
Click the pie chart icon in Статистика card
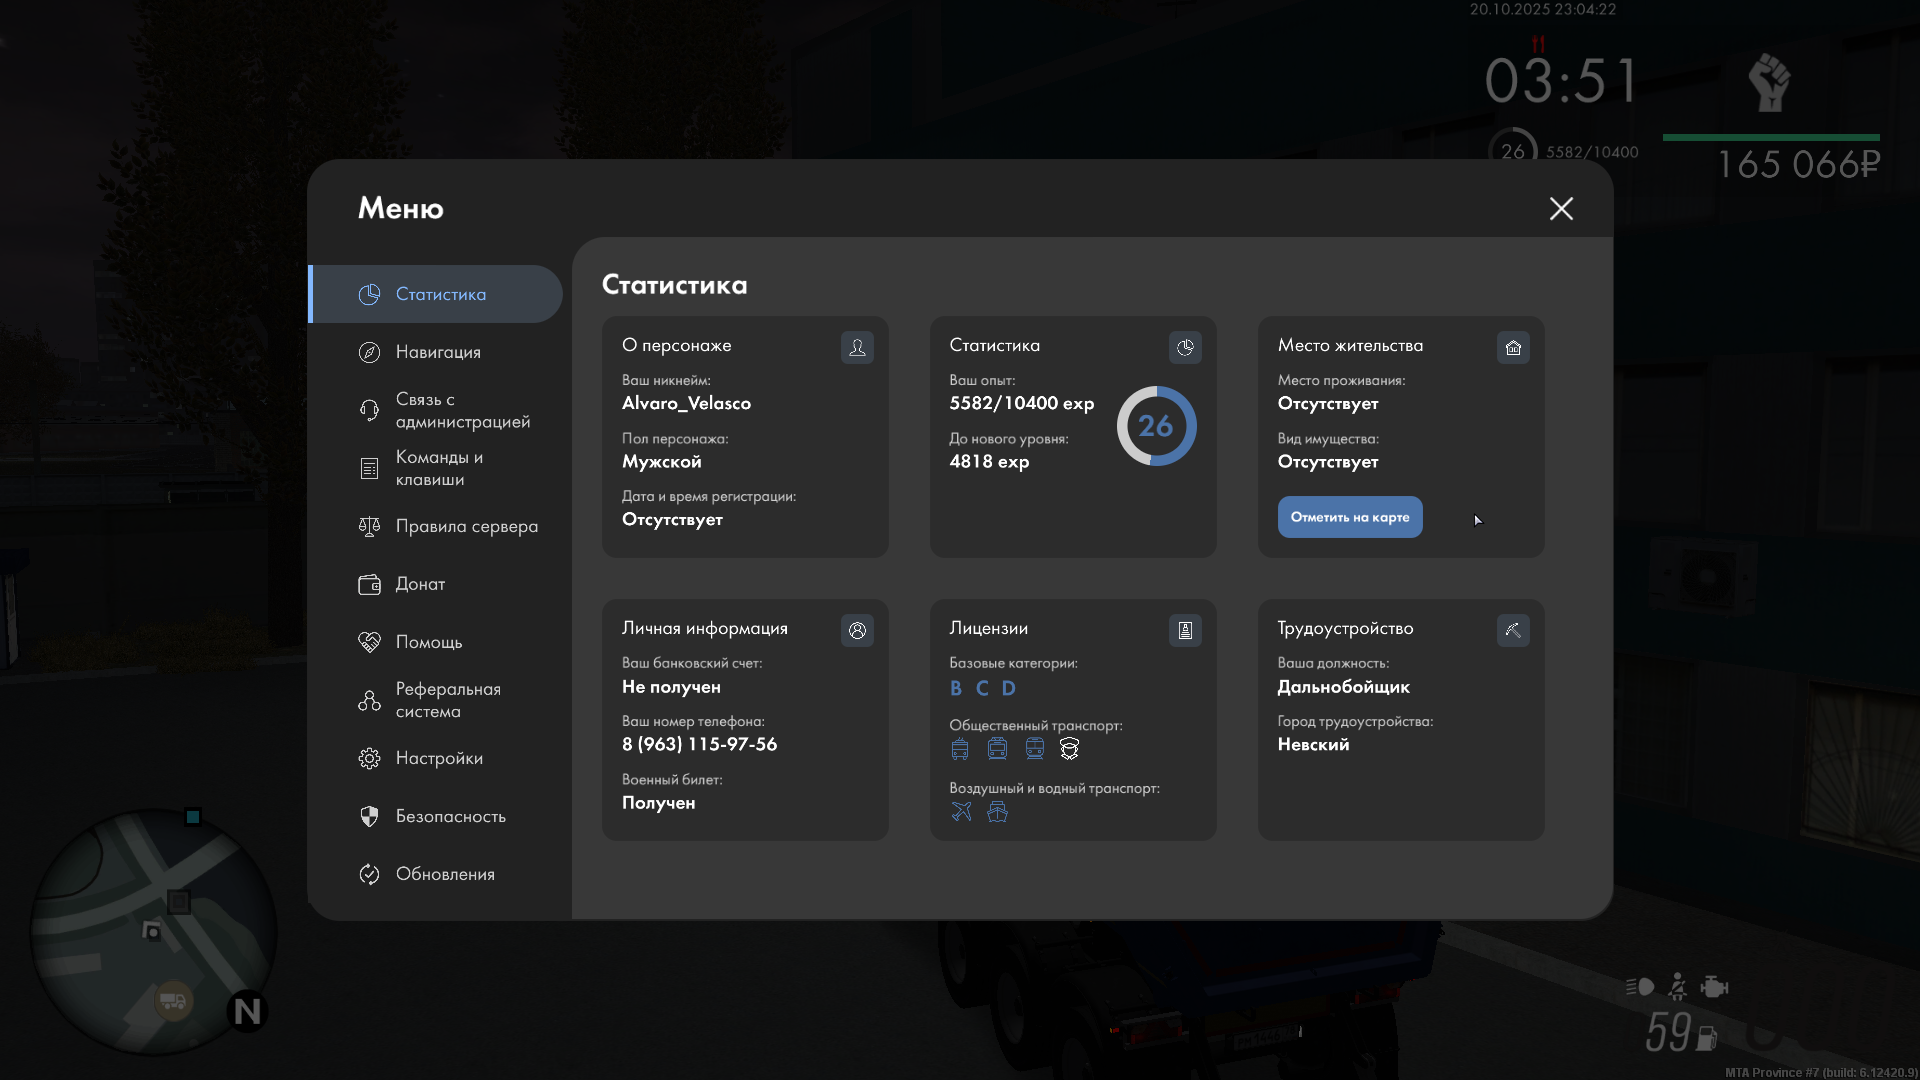(1185, 347)
